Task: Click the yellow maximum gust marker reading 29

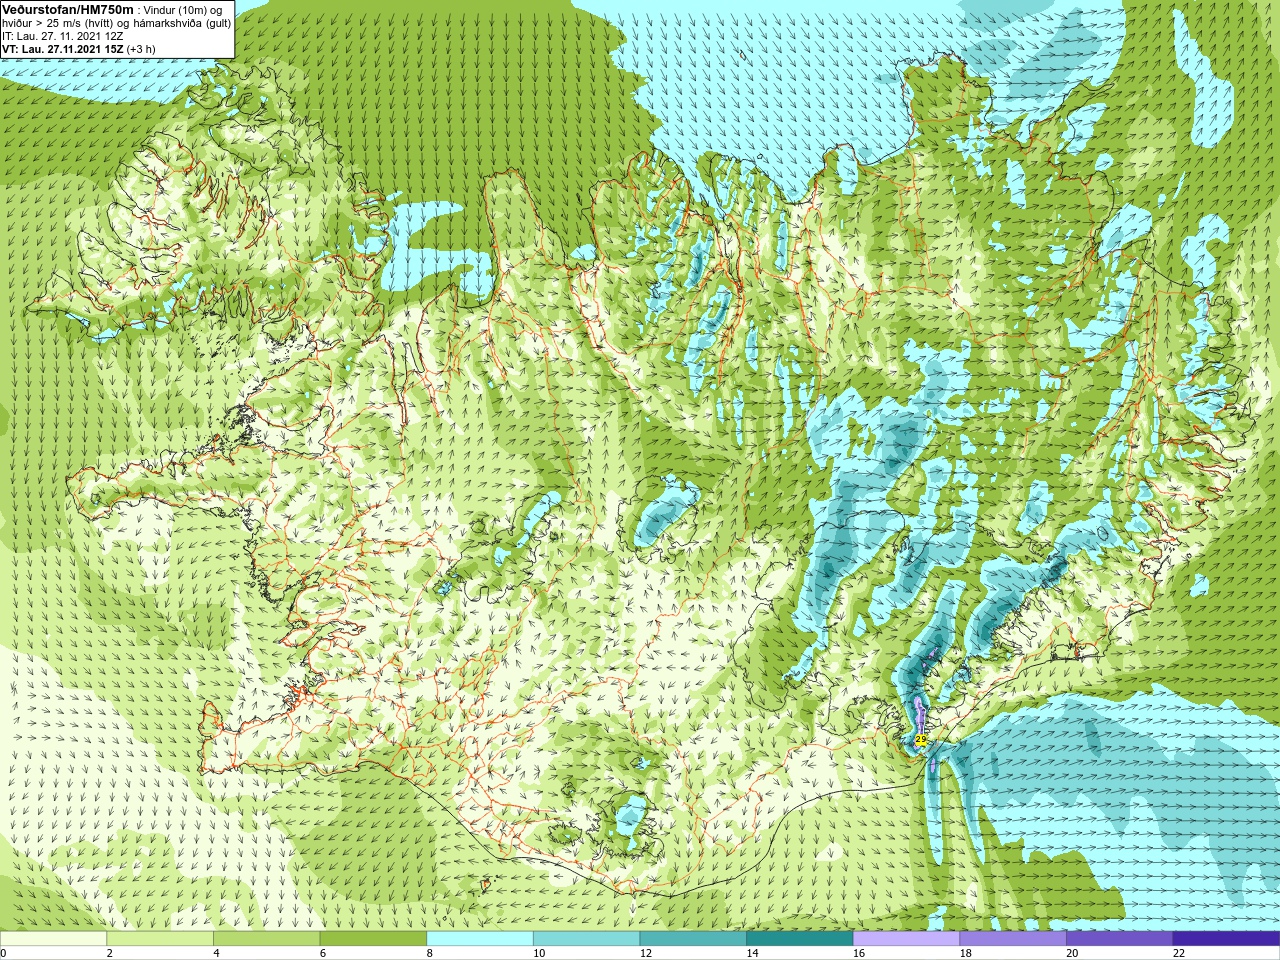Action: (x=920, y=740)
